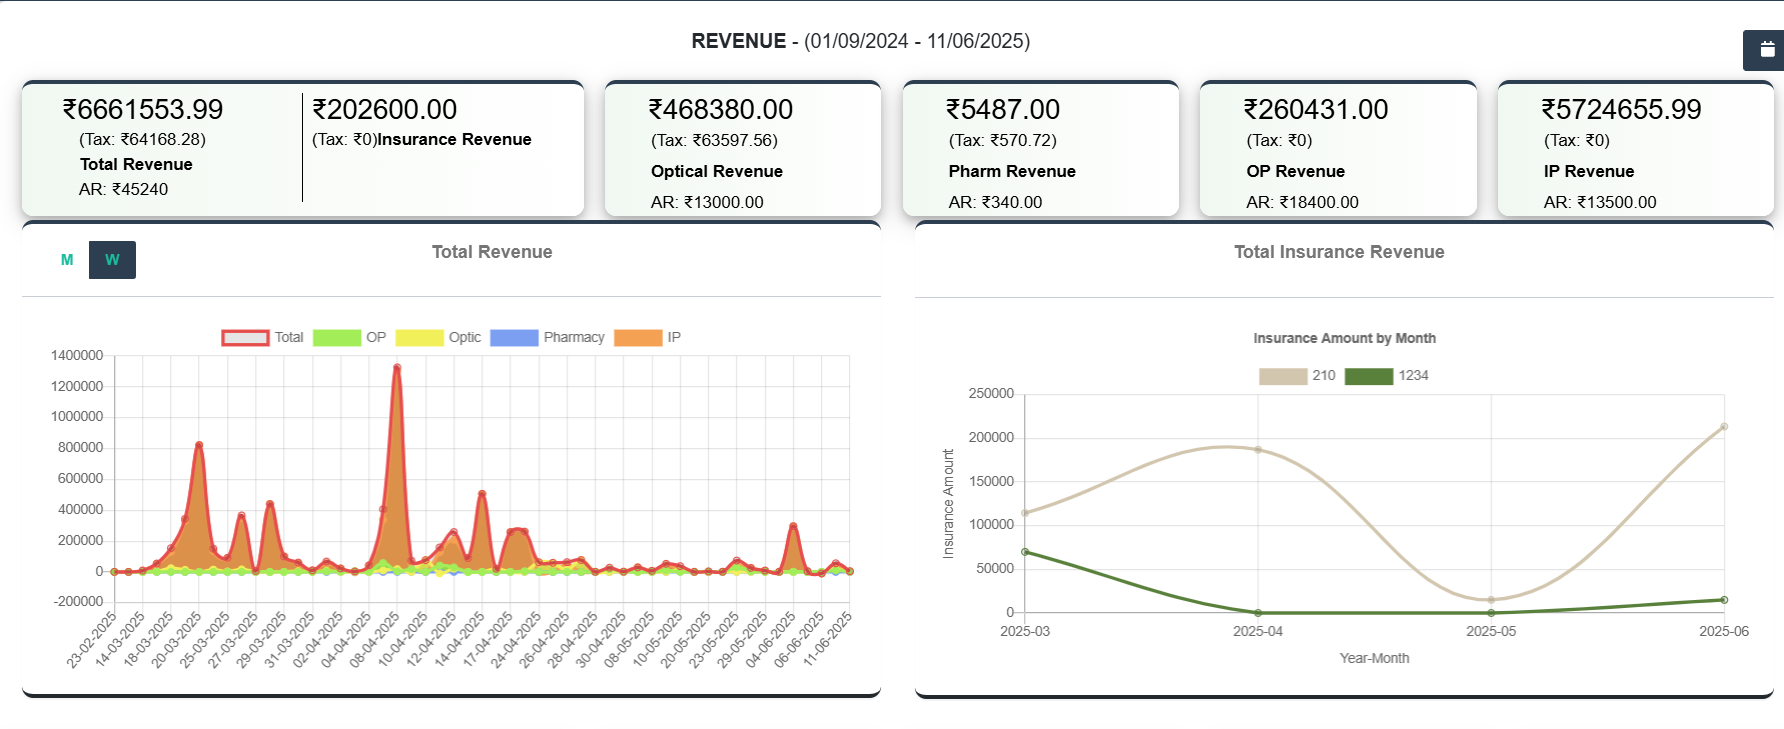Click the Total Revenue summary card

(x=160, y=148)
